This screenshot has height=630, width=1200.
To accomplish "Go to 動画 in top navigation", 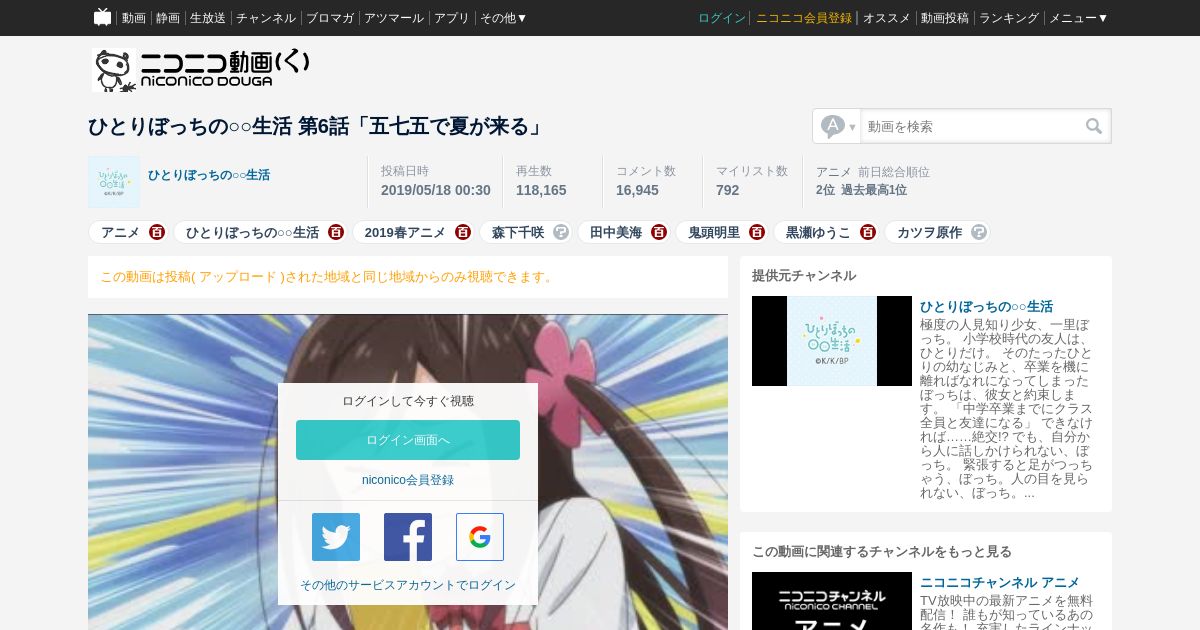I will click(134, 18).
